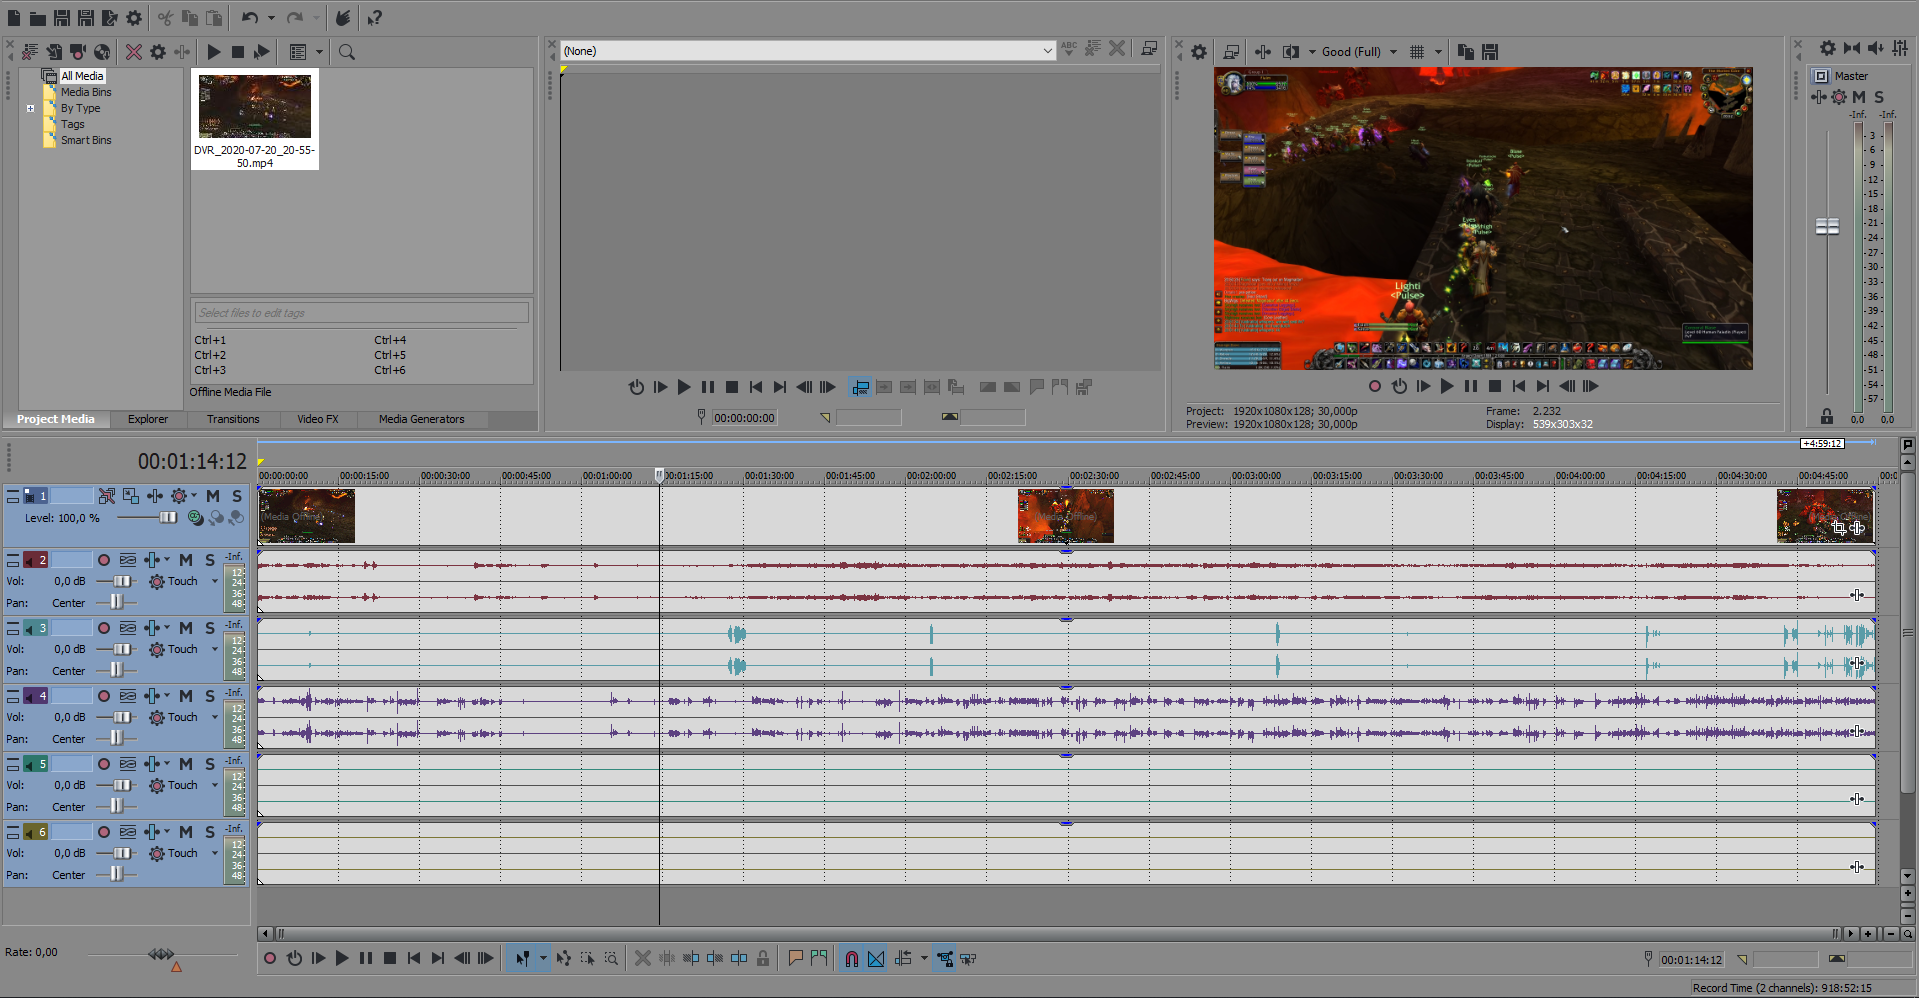Screen dimensions: 1919x998
Task: Select the Zoom Edit tool magnifier
Action: 611,958
